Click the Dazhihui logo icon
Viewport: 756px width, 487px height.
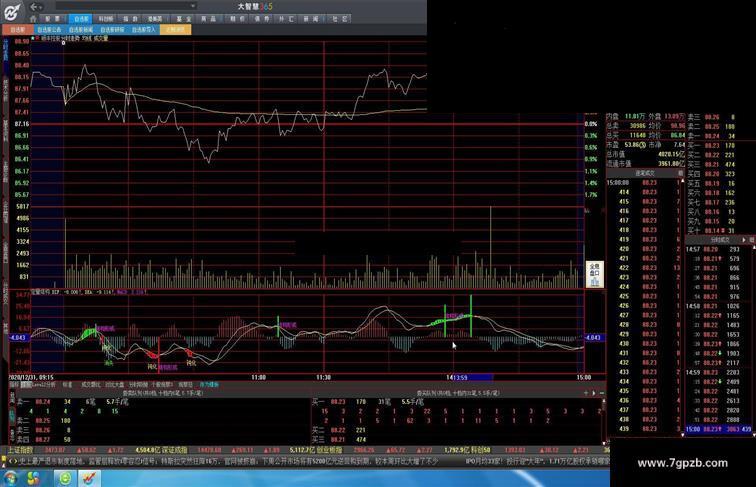point(12,11)
